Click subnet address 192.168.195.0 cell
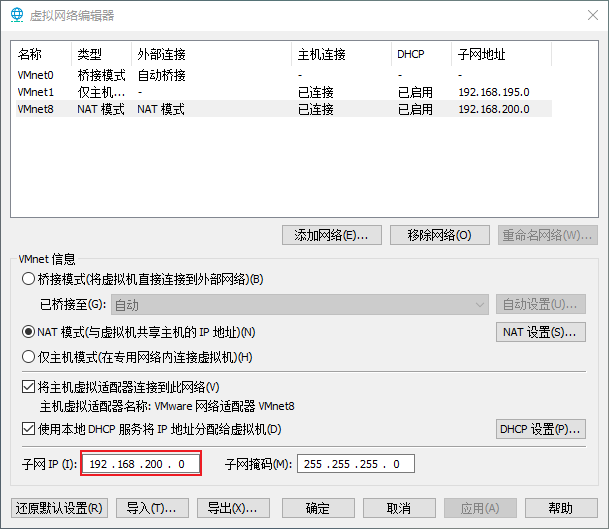609x529 pixels. click(494, 92)
